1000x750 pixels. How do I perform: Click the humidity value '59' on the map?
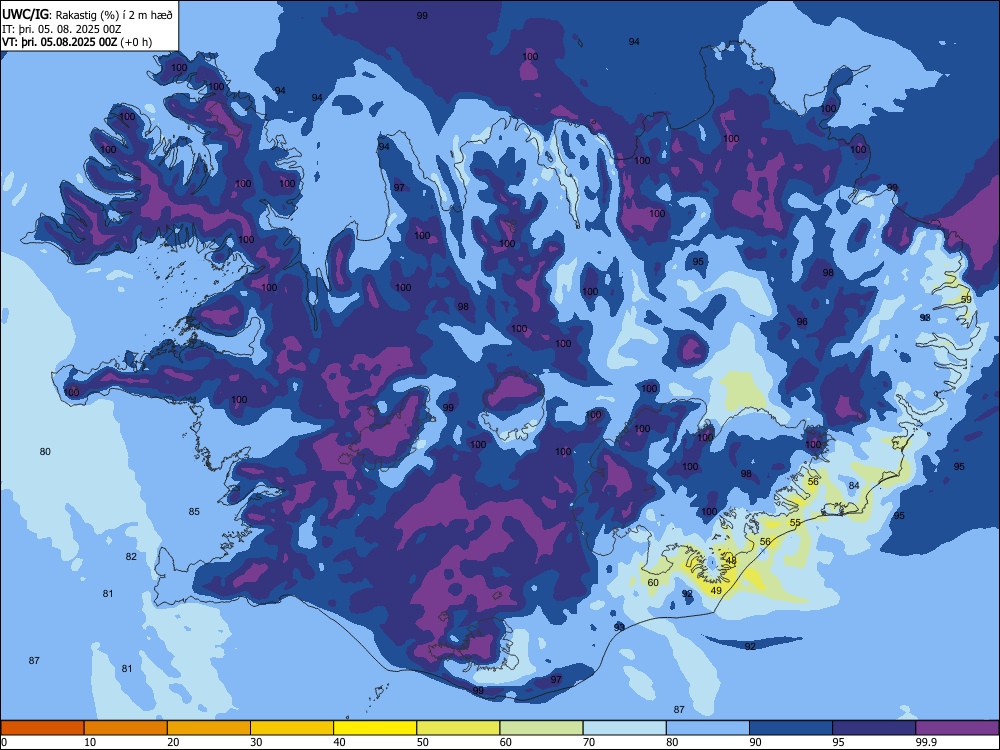click(966, 300)
